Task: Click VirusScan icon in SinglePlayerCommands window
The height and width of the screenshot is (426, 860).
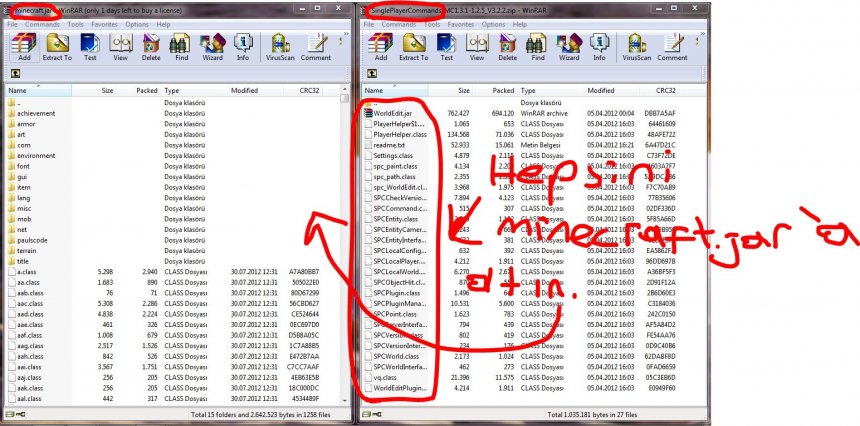Action: tap(637, 47)
